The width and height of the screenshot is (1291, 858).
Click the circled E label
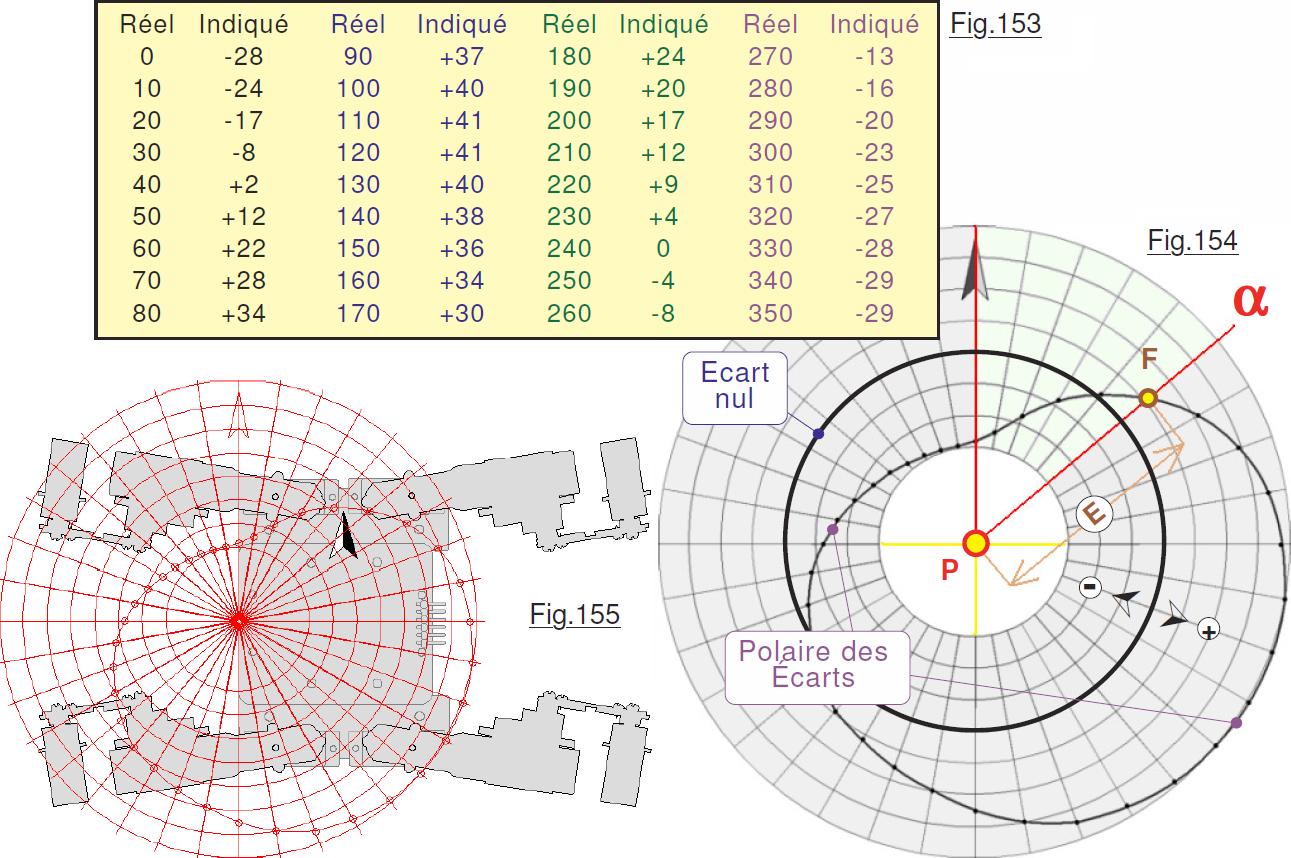tap(1094, 515)
